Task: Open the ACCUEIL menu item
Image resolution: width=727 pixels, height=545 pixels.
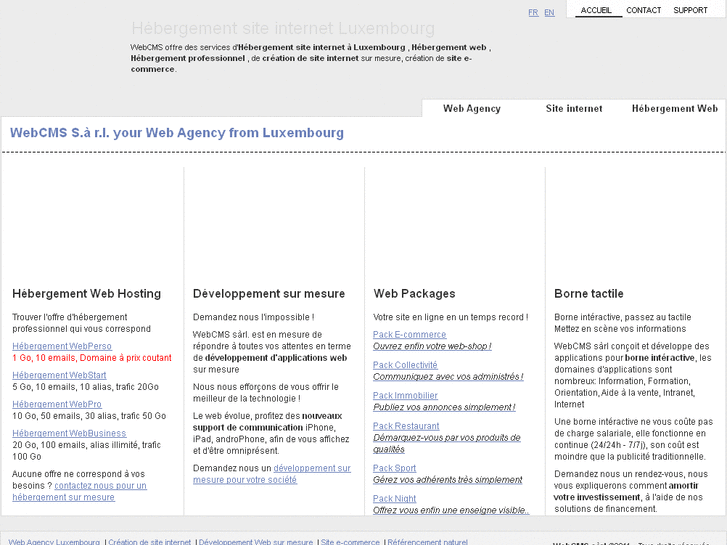Action: [x=596, y=10]
